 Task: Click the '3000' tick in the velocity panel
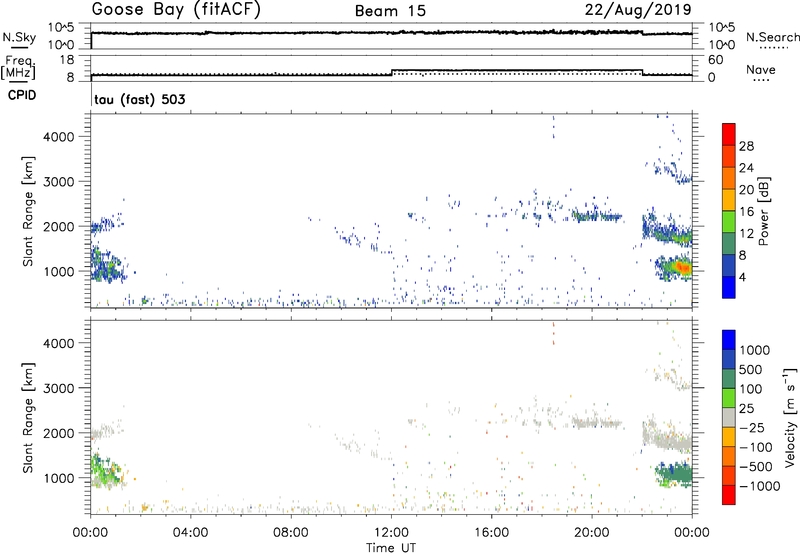coord(59,388)
